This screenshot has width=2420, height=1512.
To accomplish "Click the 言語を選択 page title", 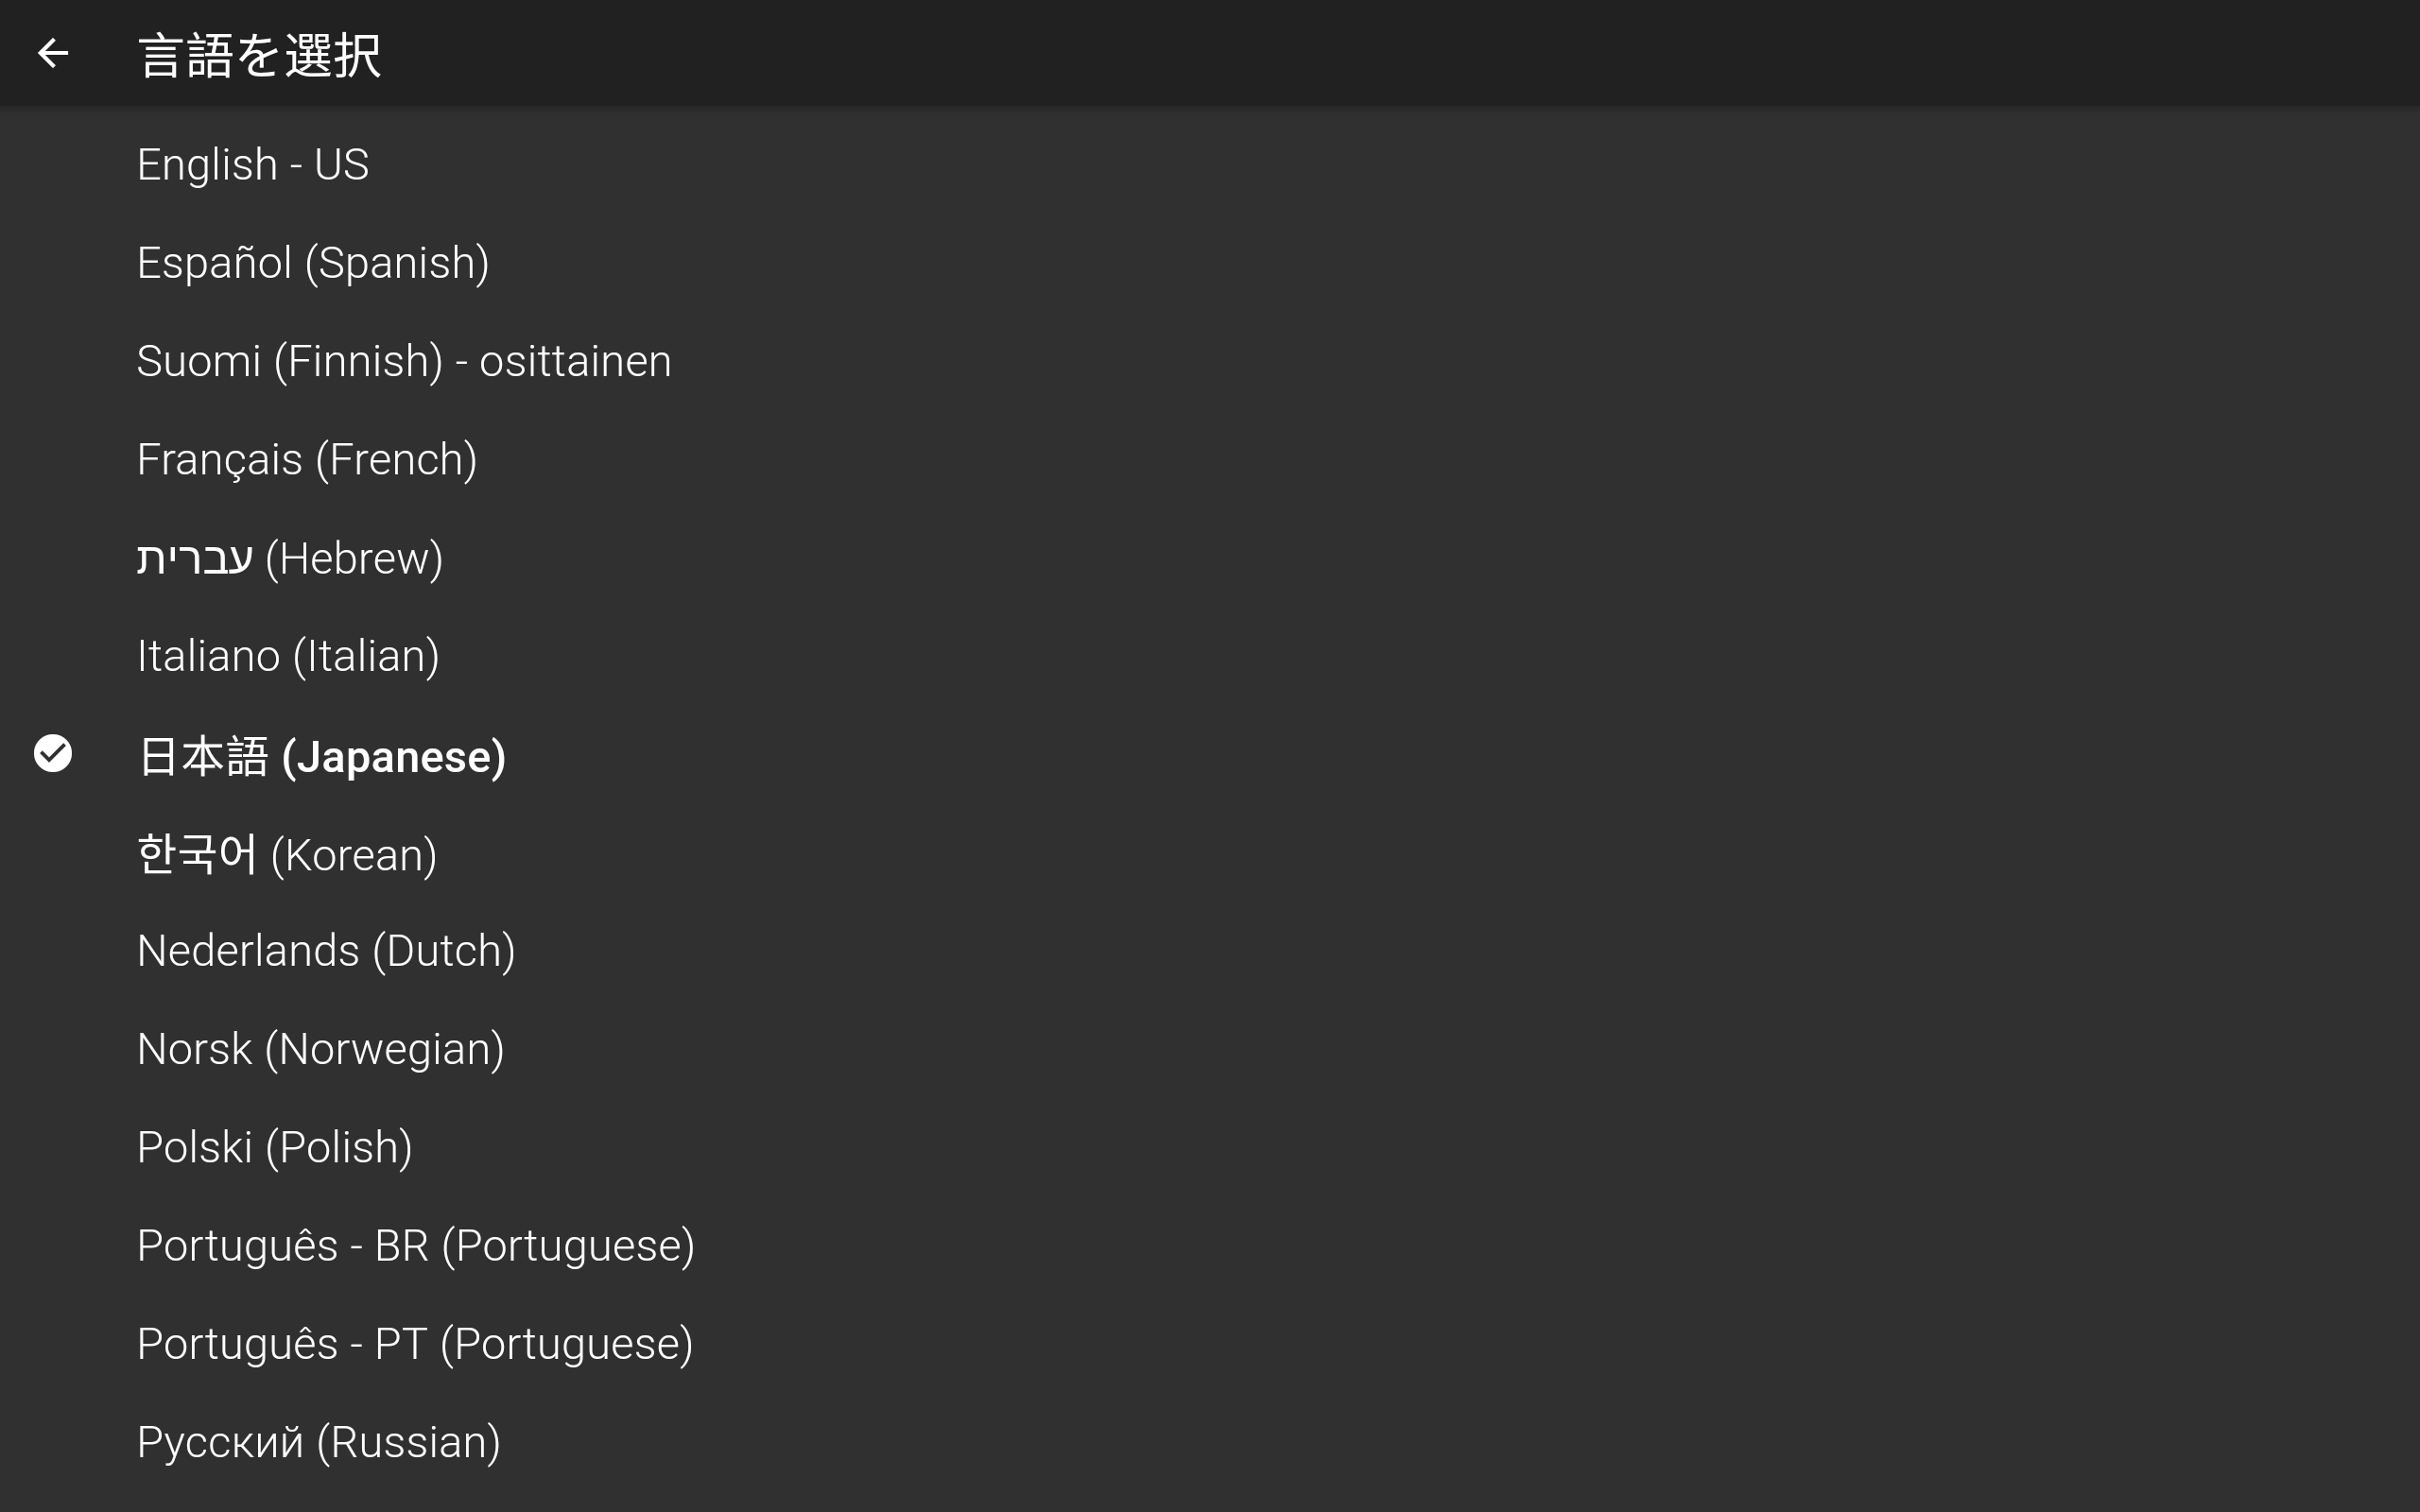I will click(259, 55).
